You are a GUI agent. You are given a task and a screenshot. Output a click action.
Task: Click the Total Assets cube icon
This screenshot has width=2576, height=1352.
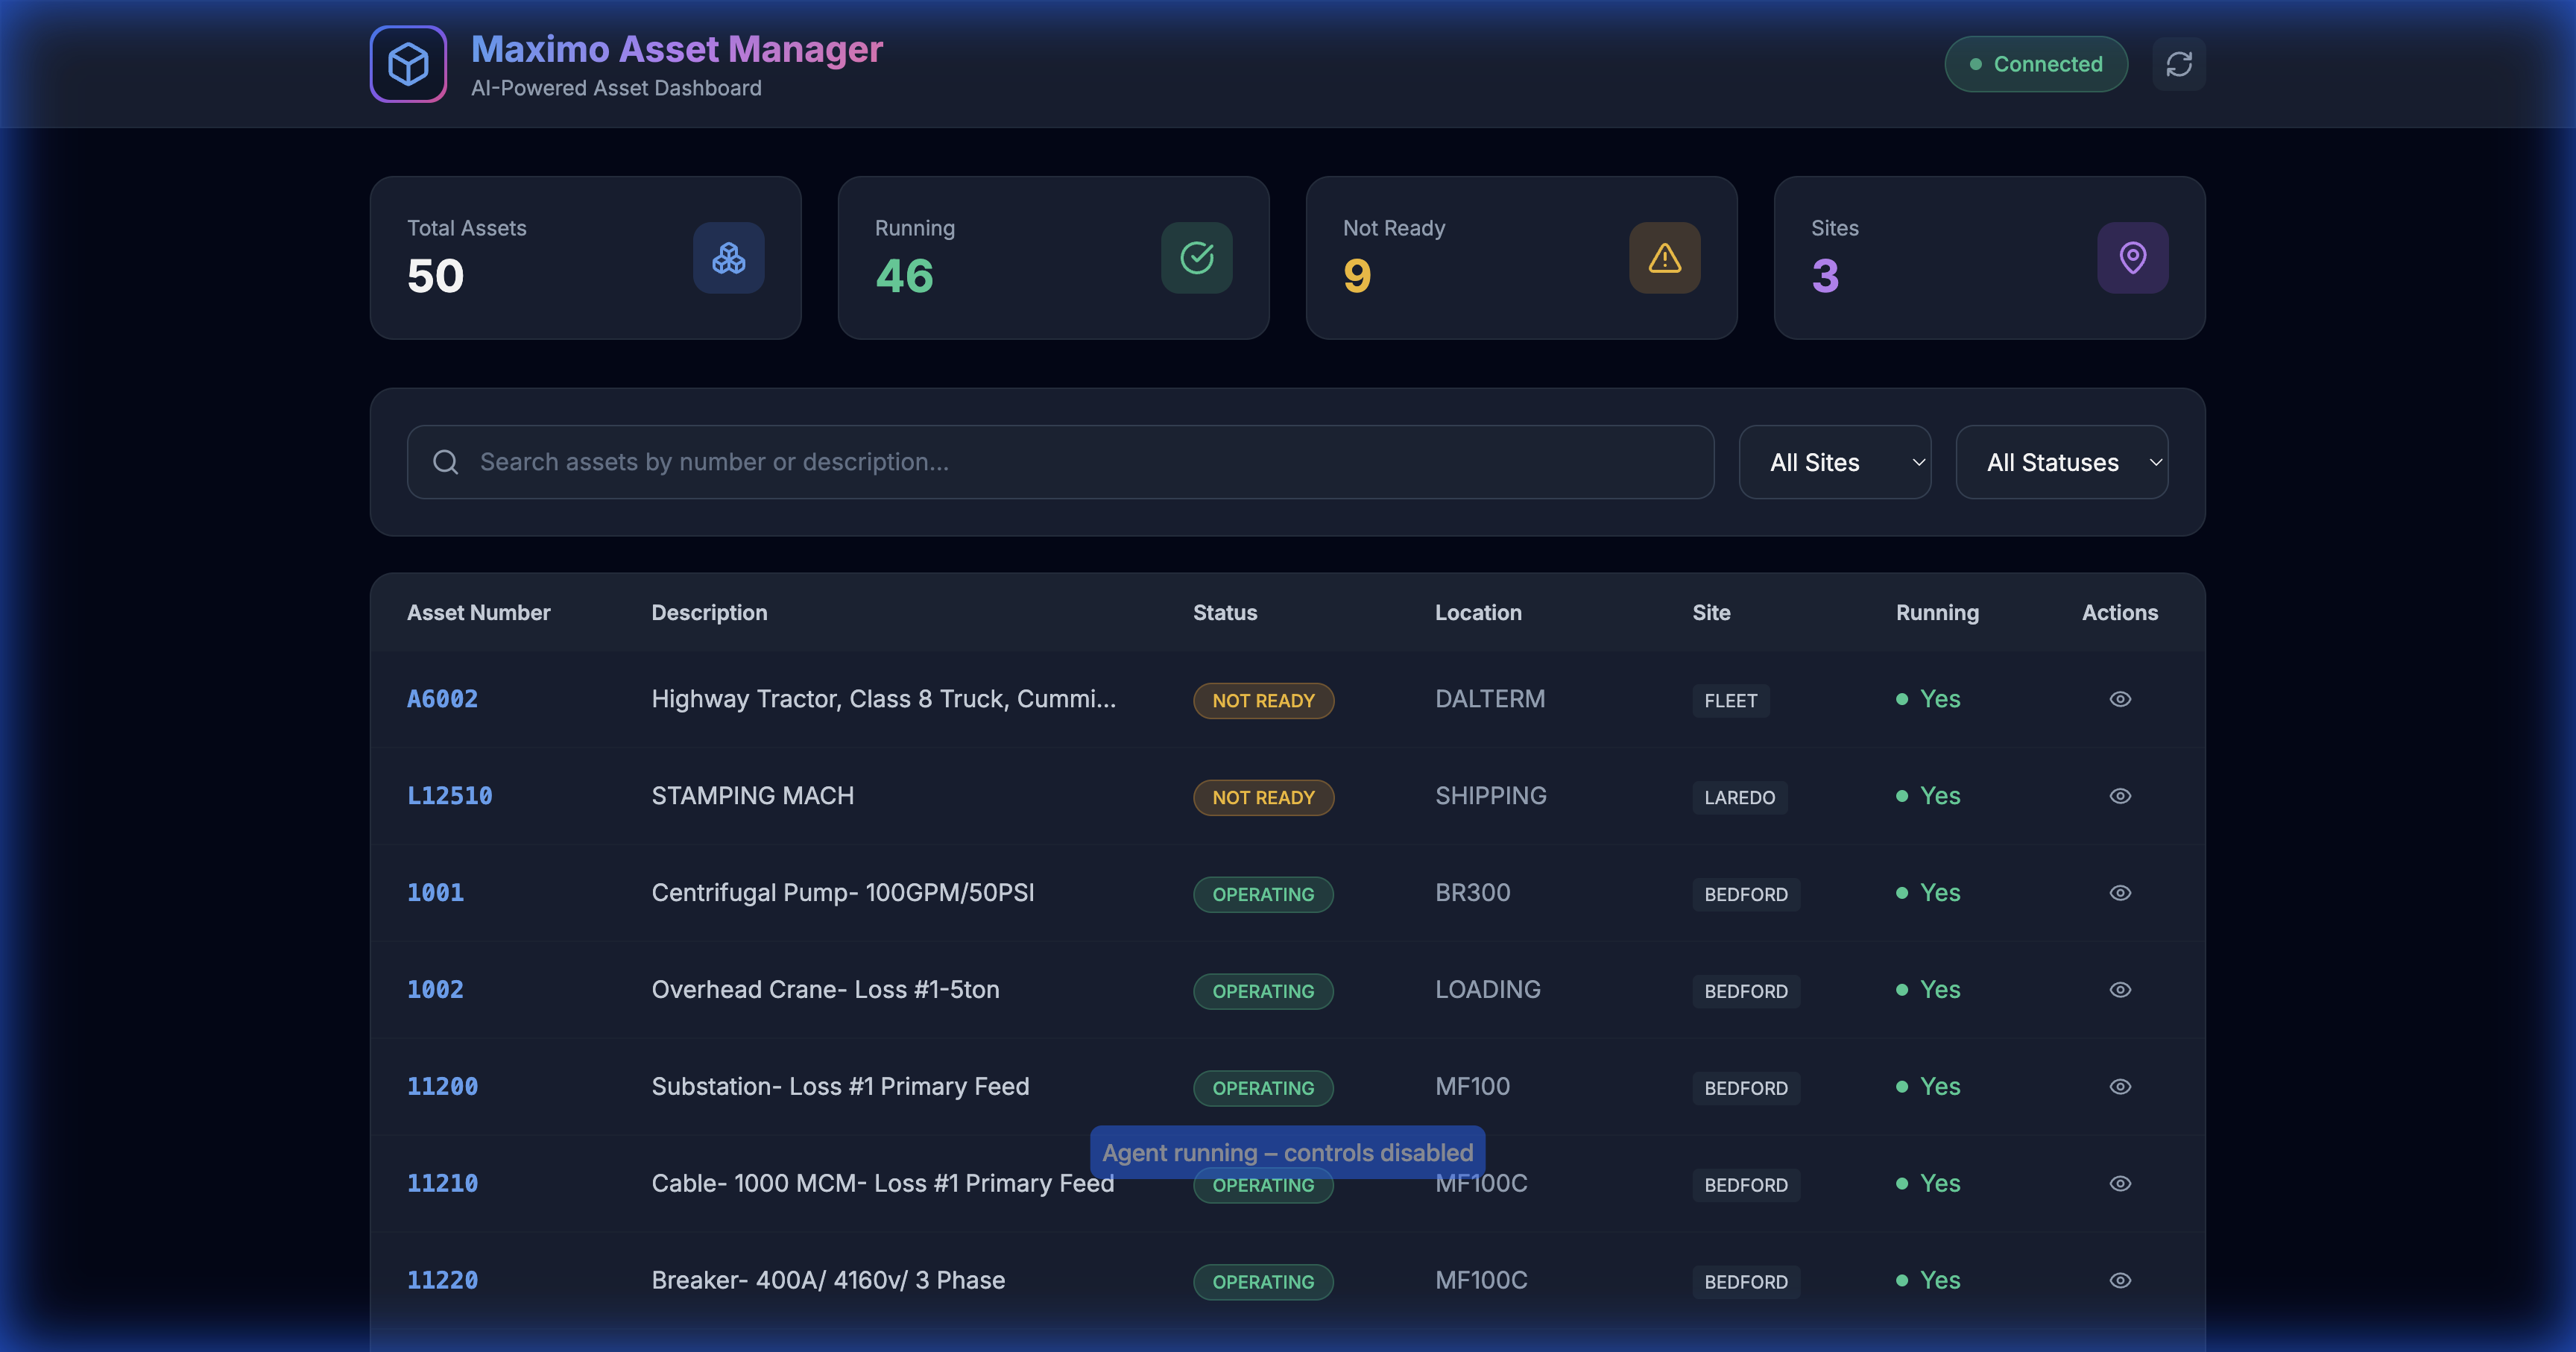[x=728, y=257]
